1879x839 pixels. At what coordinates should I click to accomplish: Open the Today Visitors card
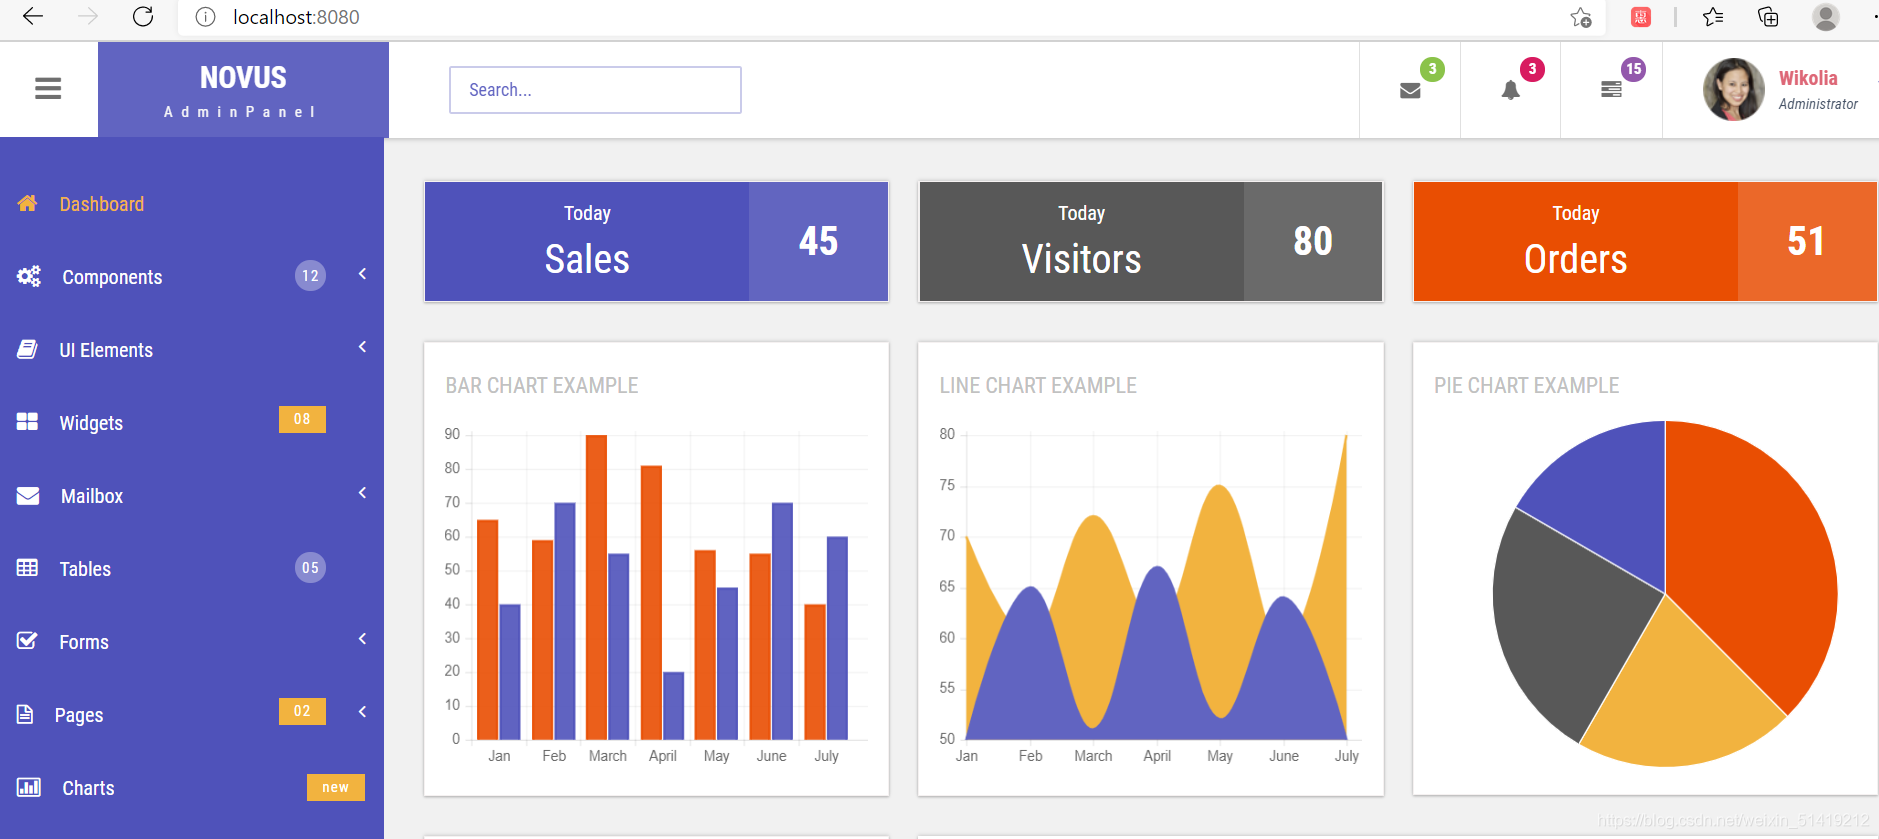click(x=1151, y=241)
